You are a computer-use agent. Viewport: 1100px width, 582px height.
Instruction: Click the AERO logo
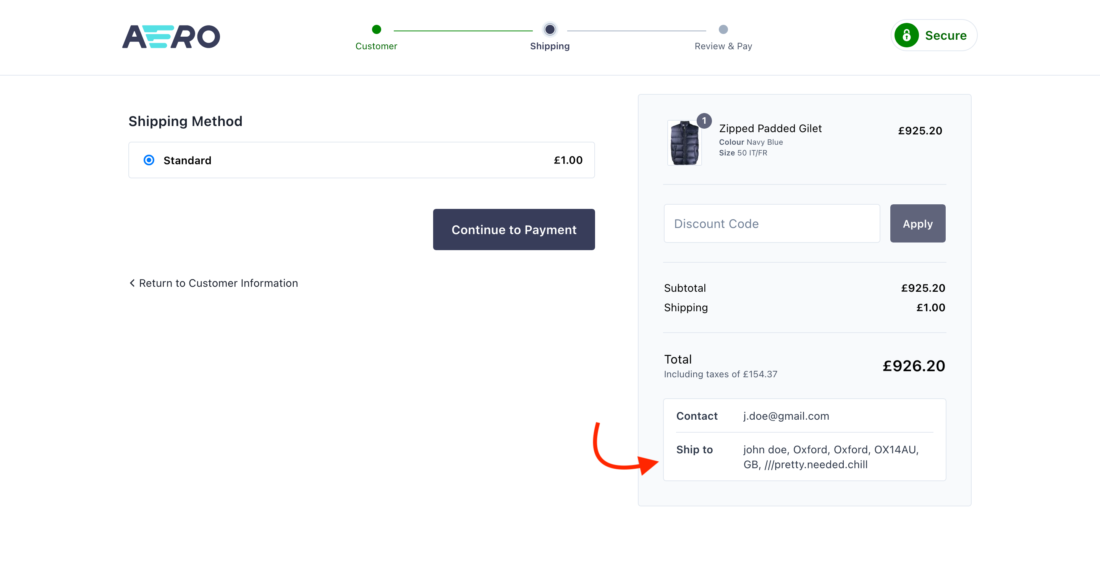point(171,36)
